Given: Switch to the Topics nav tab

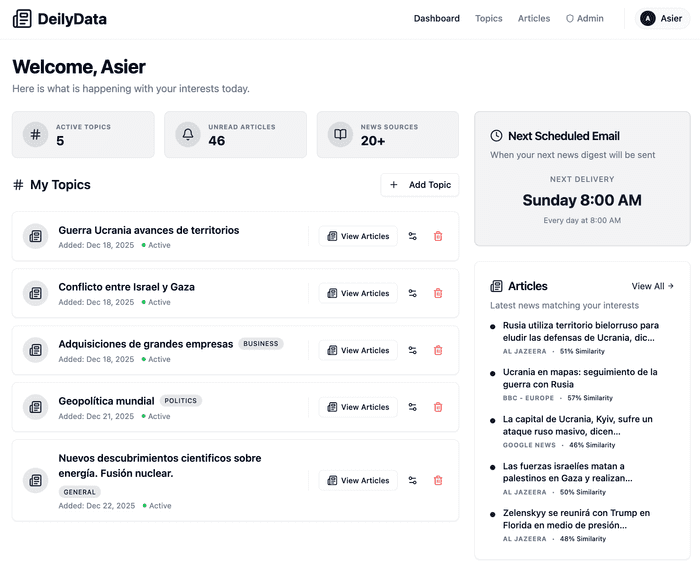Looking at the screenshot, I should point(489,18).
